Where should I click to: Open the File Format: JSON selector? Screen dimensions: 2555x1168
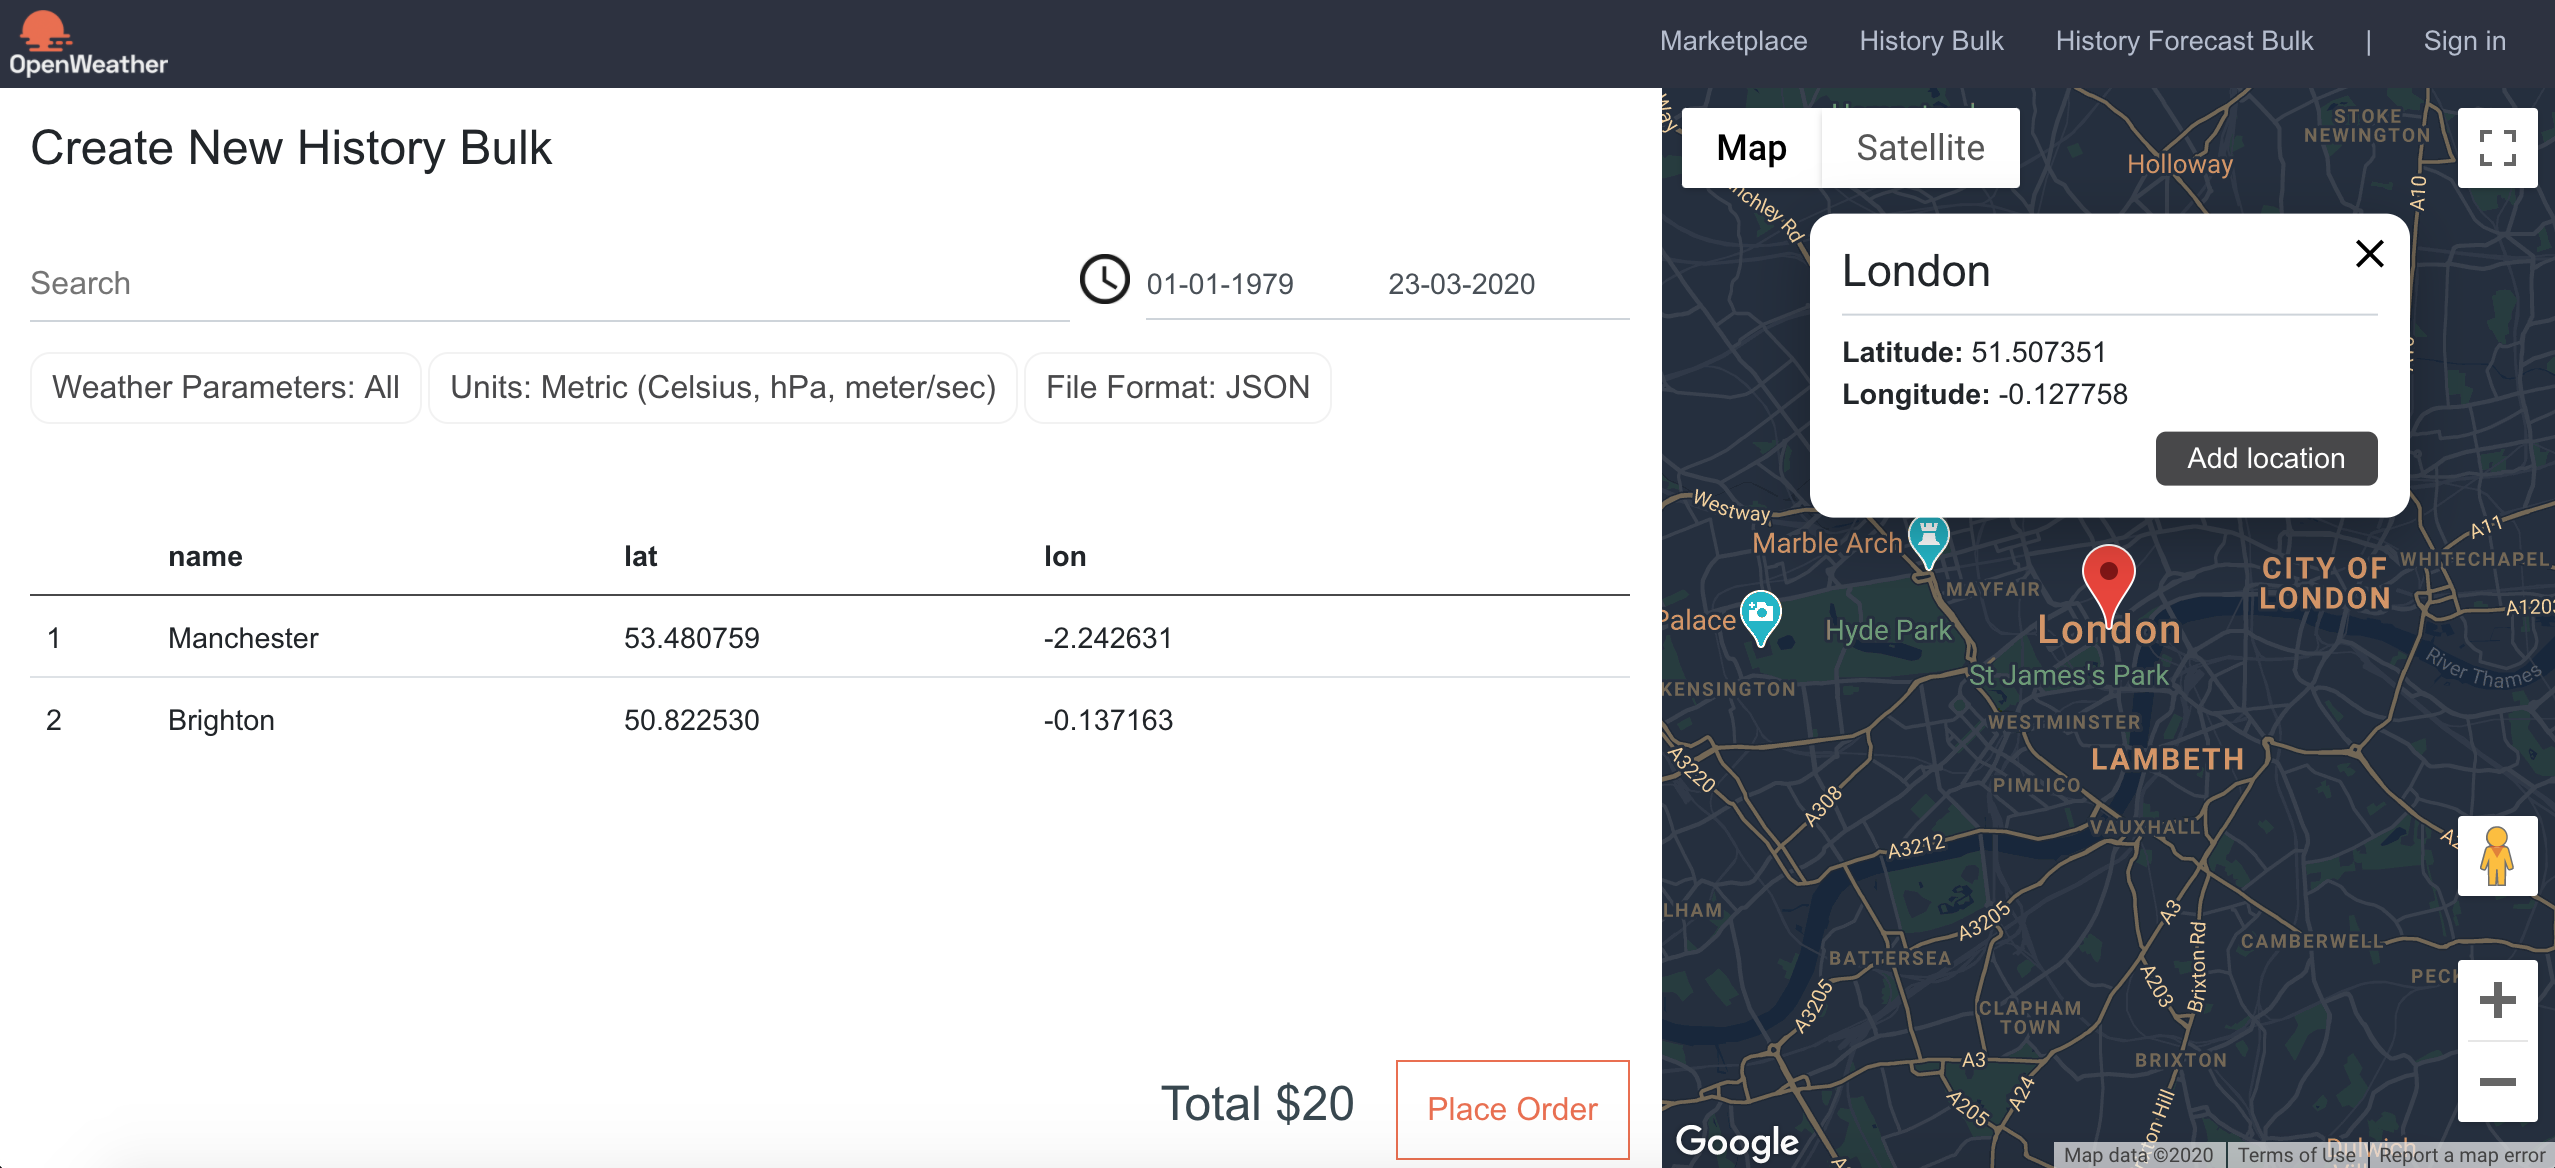click(x=1177, y=388)
